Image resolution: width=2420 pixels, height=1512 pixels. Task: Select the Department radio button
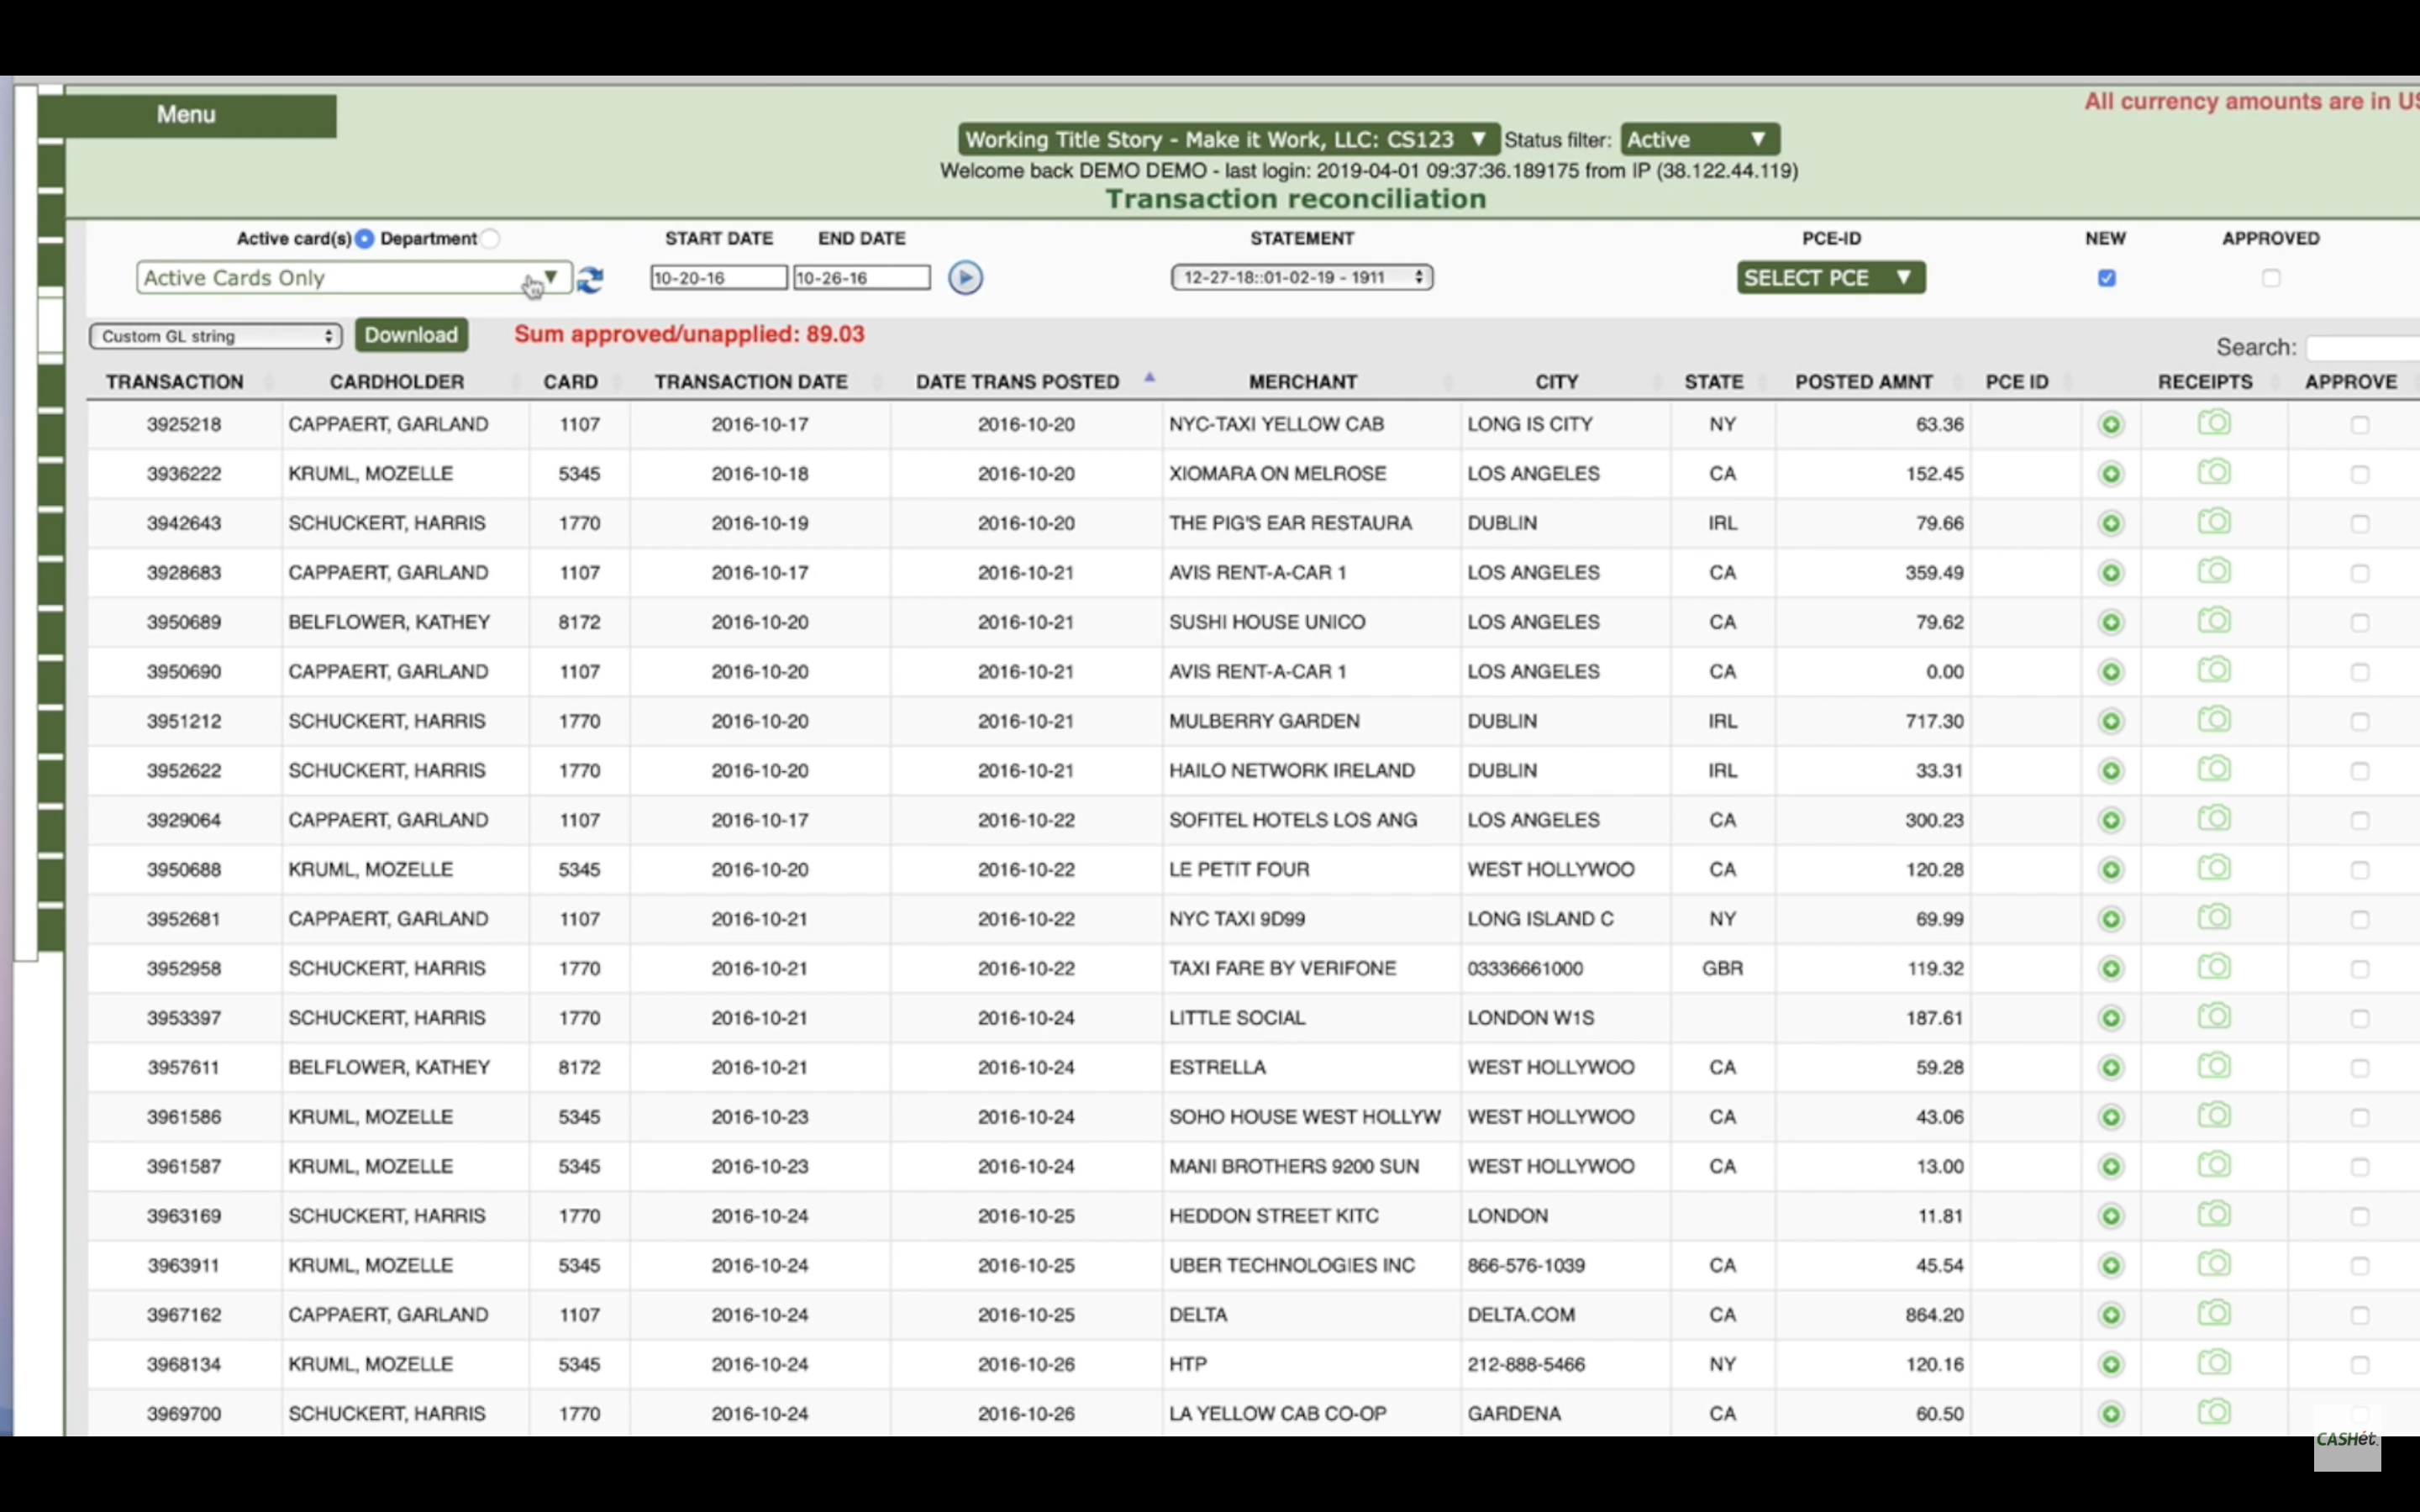(x=490, y=238)
